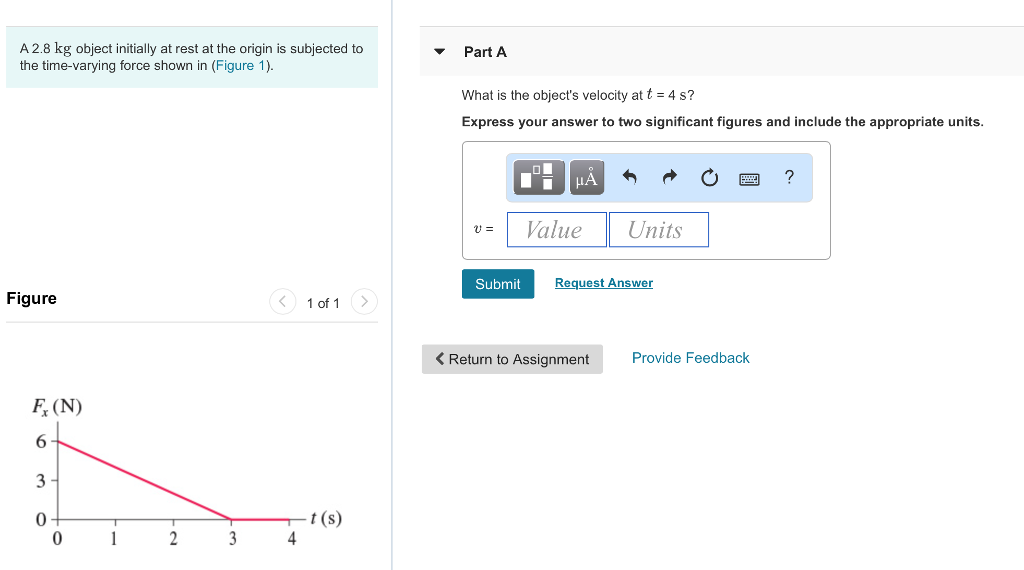Collapse Part A with the triangle

click(x=440, y=52)
